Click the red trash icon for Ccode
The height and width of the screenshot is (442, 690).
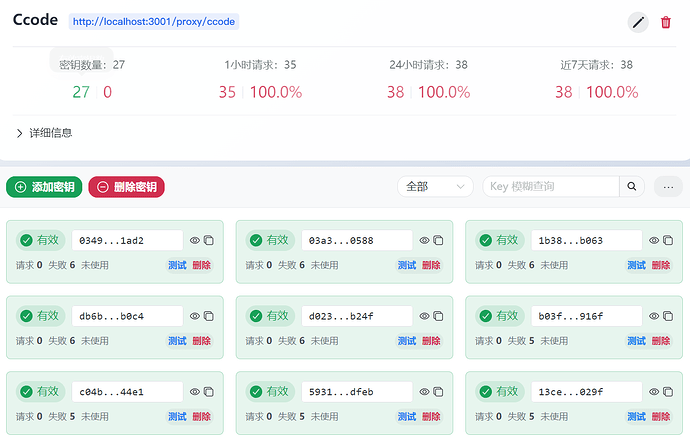click(x=665, y=22)
